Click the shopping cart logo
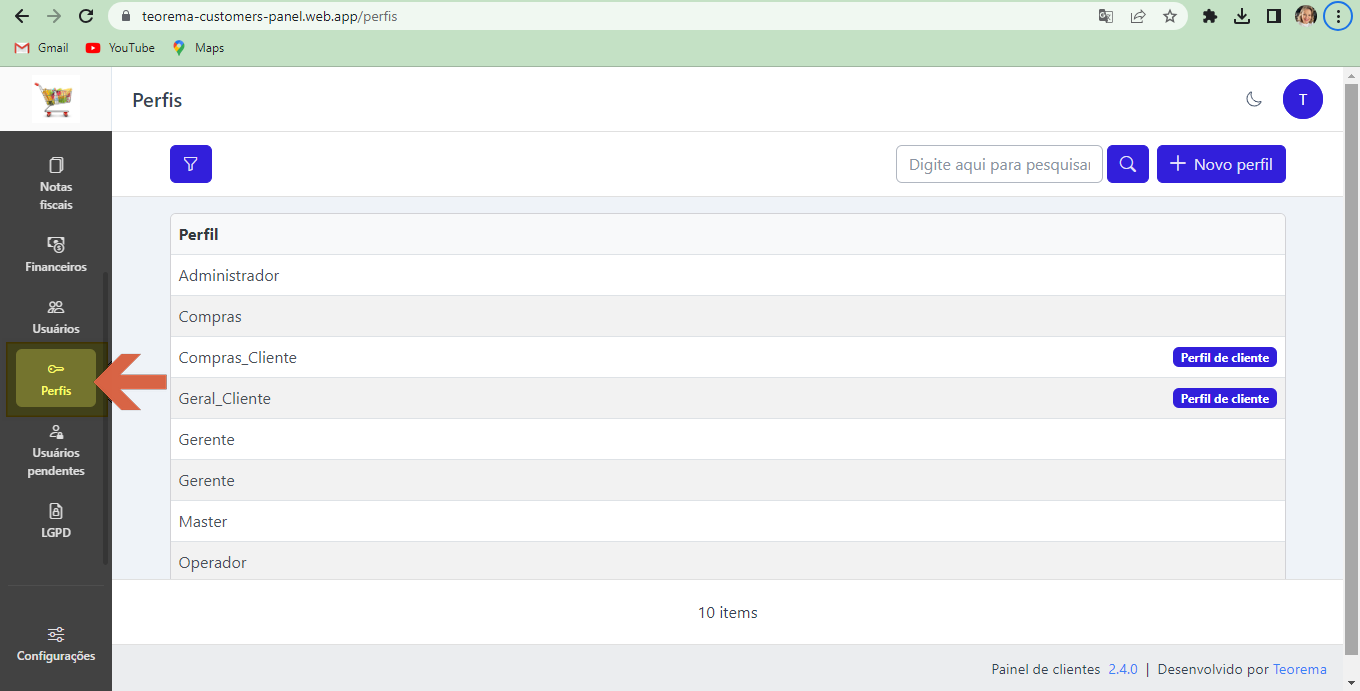Screen dimensions: 1360x691 [56, 99]
